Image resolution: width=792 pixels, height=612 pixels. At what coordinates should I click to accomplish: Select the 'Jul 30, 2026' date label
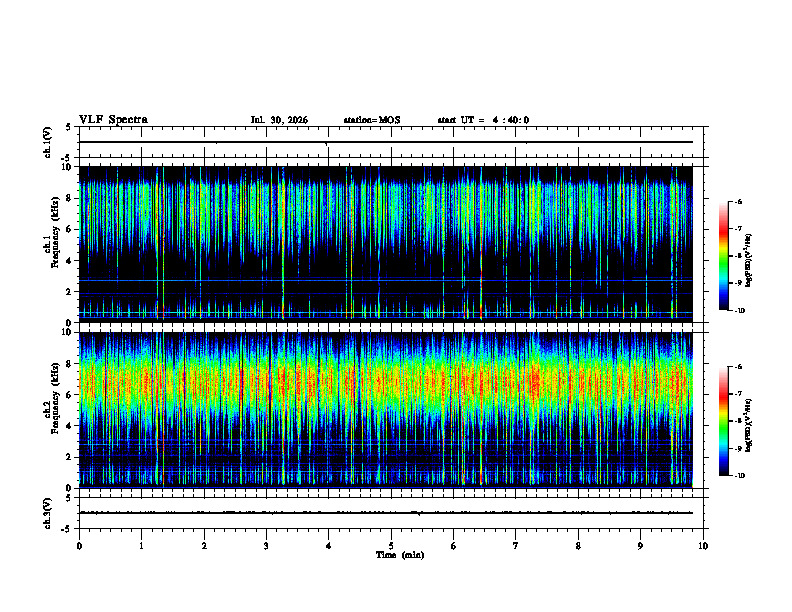pyautogui.click(x=279, y=120)
